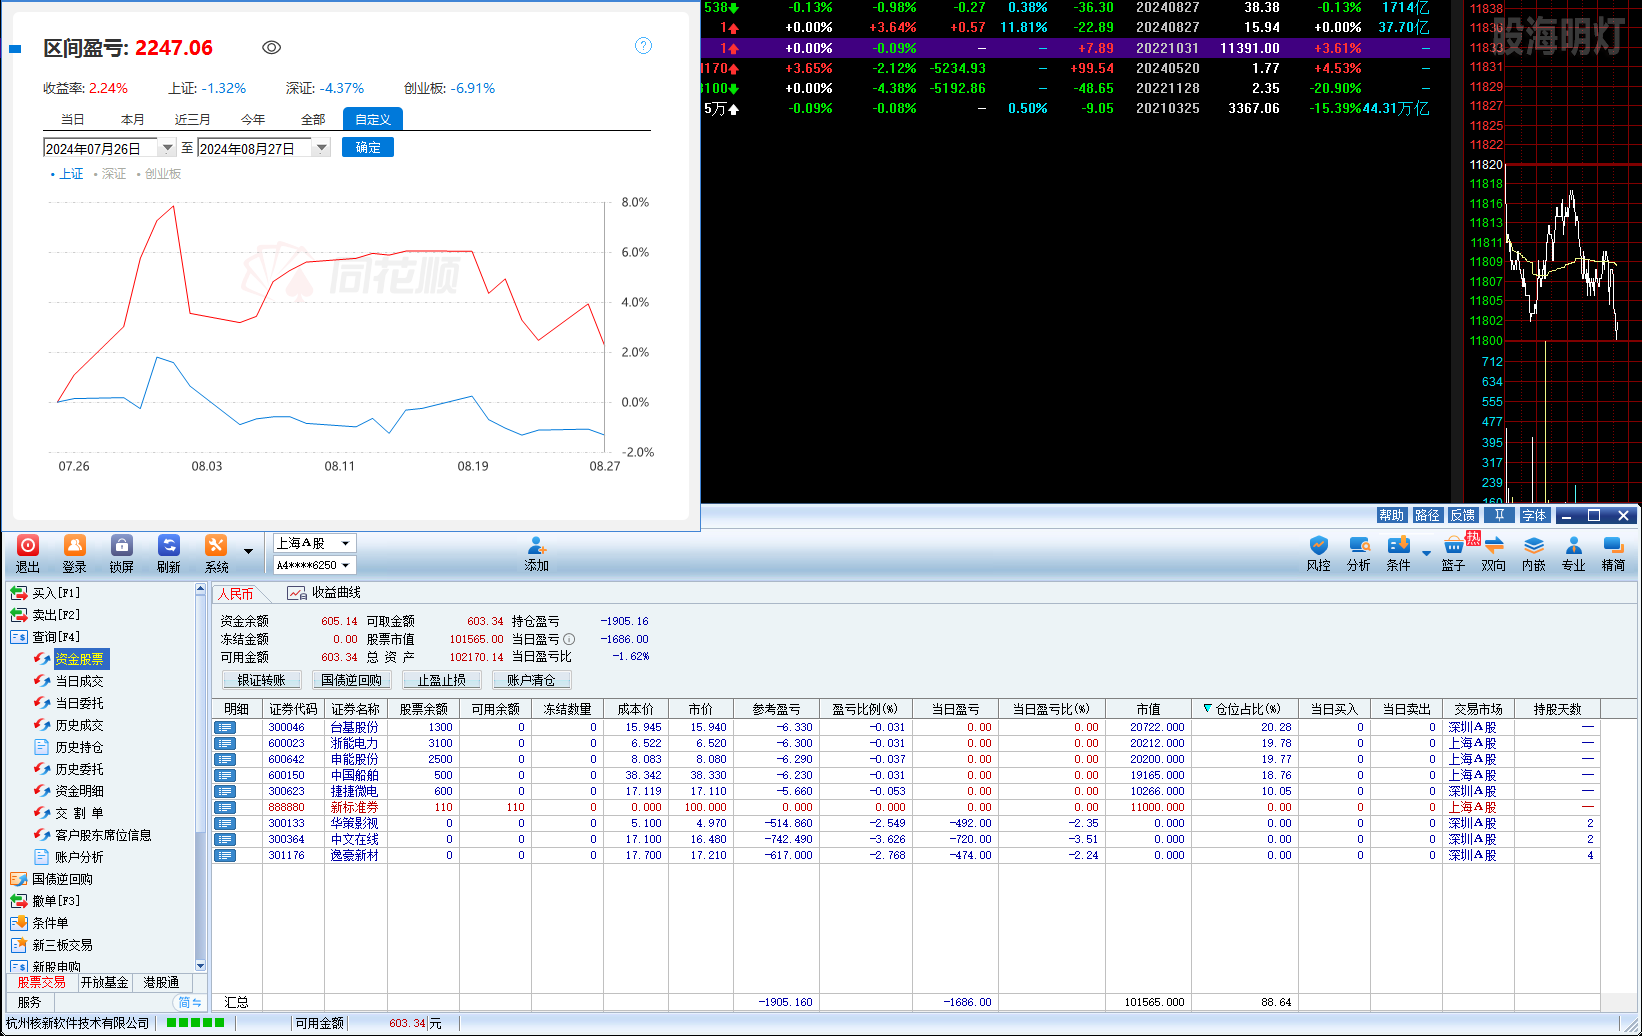Switch to 港股通 bottom tab
The image size is (1642, 1036).
click(161, 983)
